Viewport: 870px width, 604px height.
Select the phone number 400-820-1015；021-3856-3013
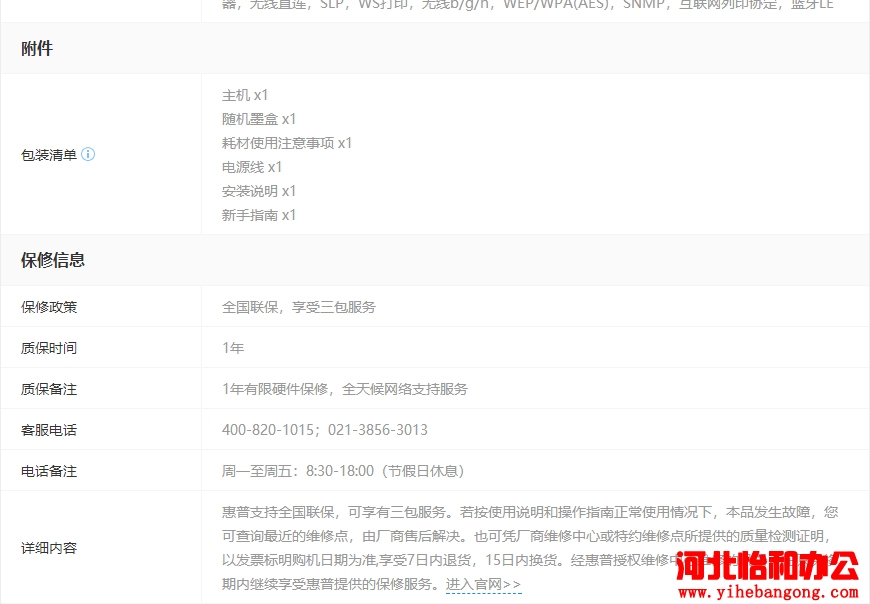click(x=325, y=430)
